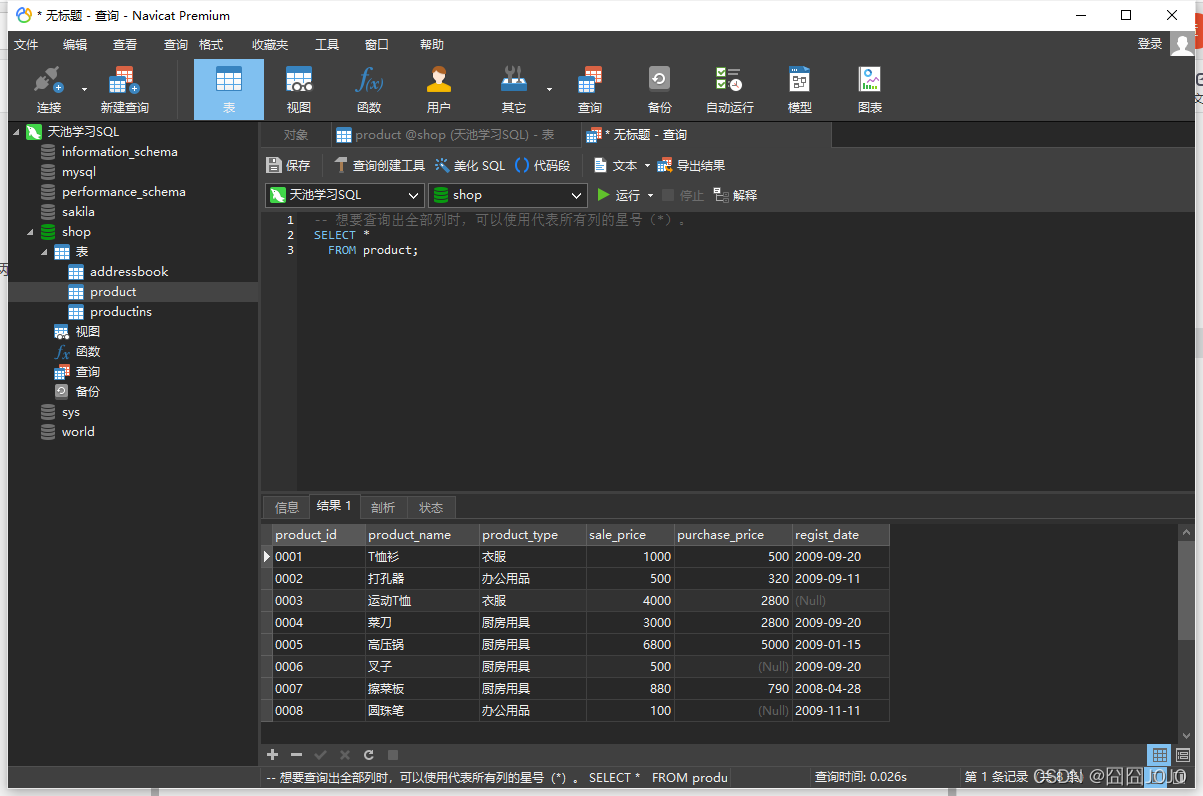This screenshot has height=796, width=1203.
Task: Open the Automation (自动运行) toolbar icon
Action: coord(730,90)
